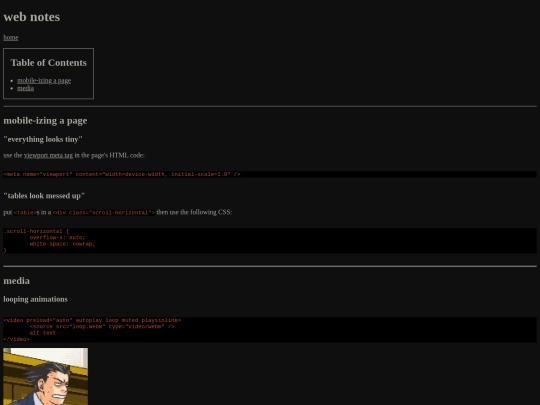Open the viewport meta tag link
This screenshot has height=405, width=540.
tap(48, 155)
